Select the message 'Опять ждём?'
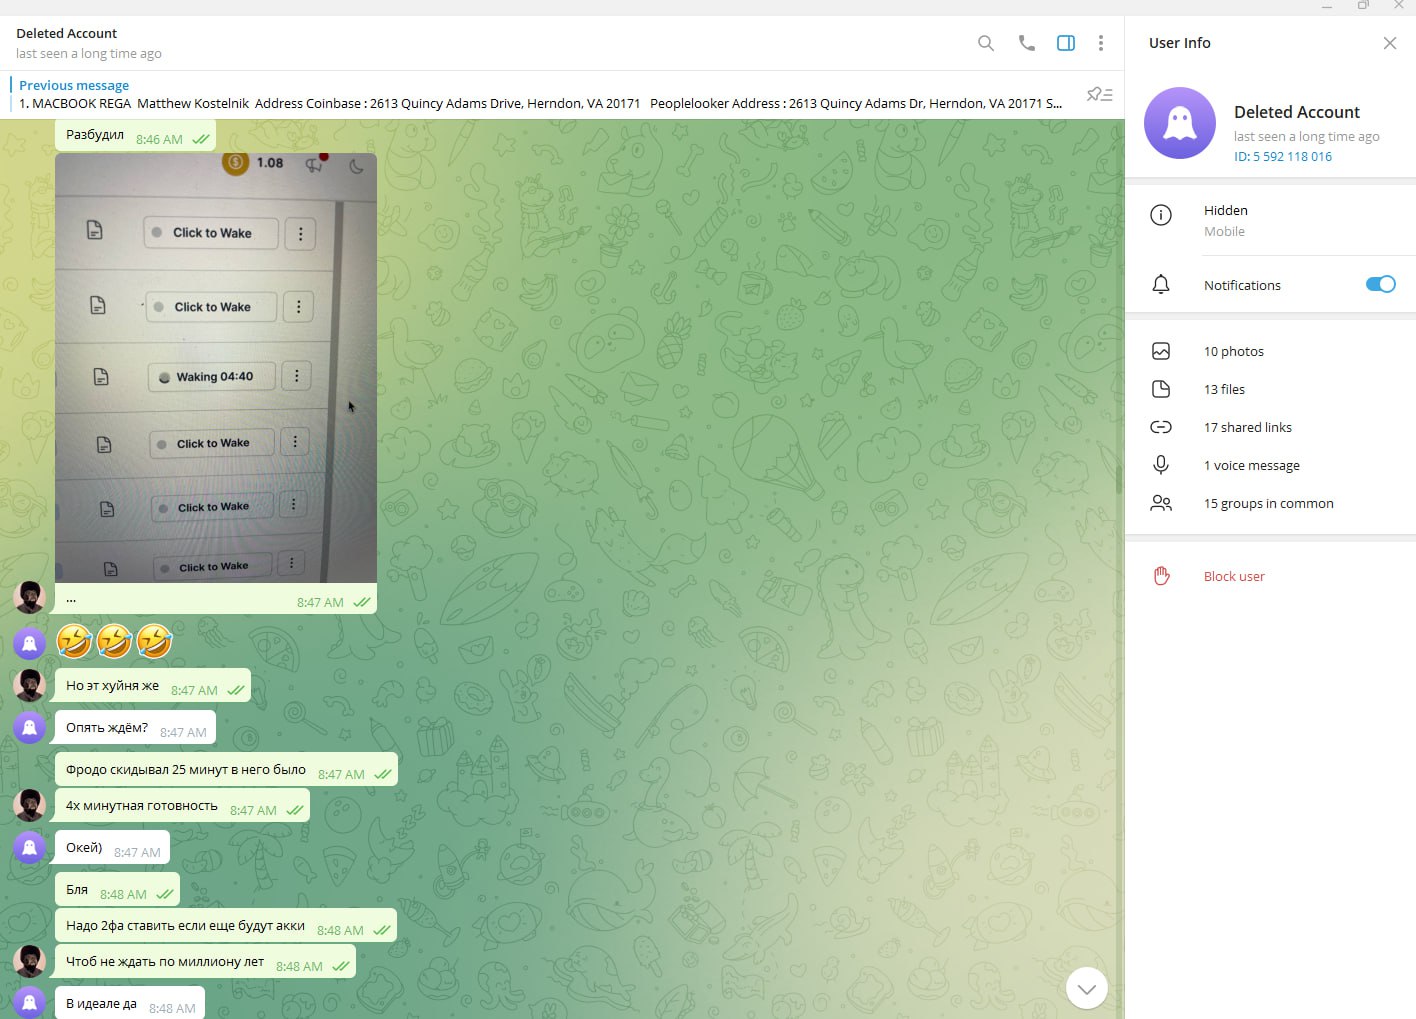This screenshot has height=1019, width=1416. (135, 728)
